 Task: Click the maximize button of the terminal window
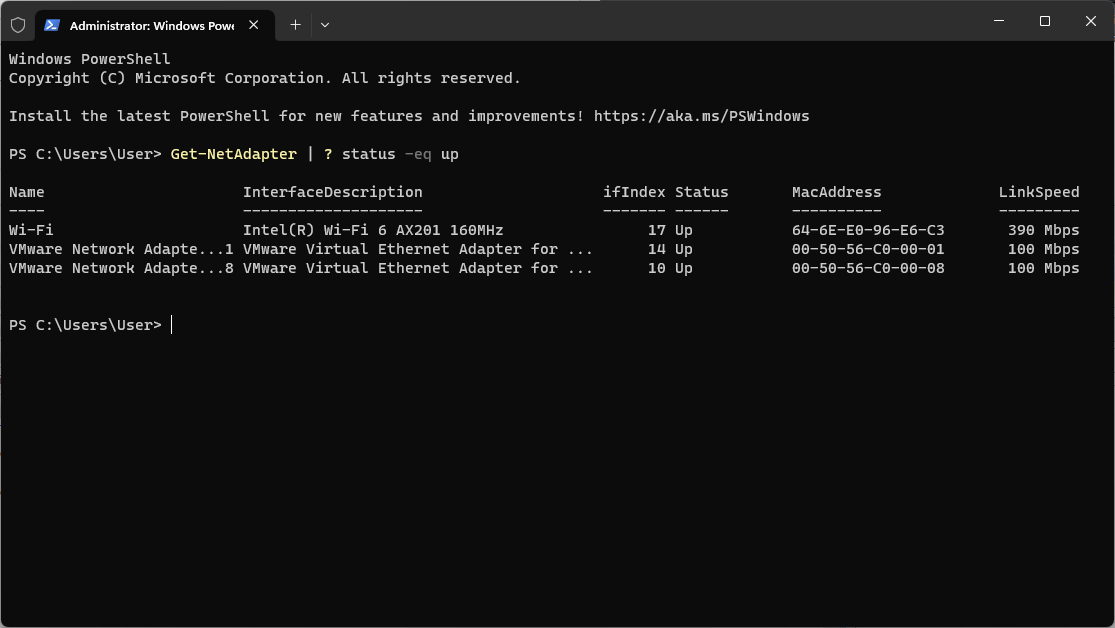click(1043, 21)
